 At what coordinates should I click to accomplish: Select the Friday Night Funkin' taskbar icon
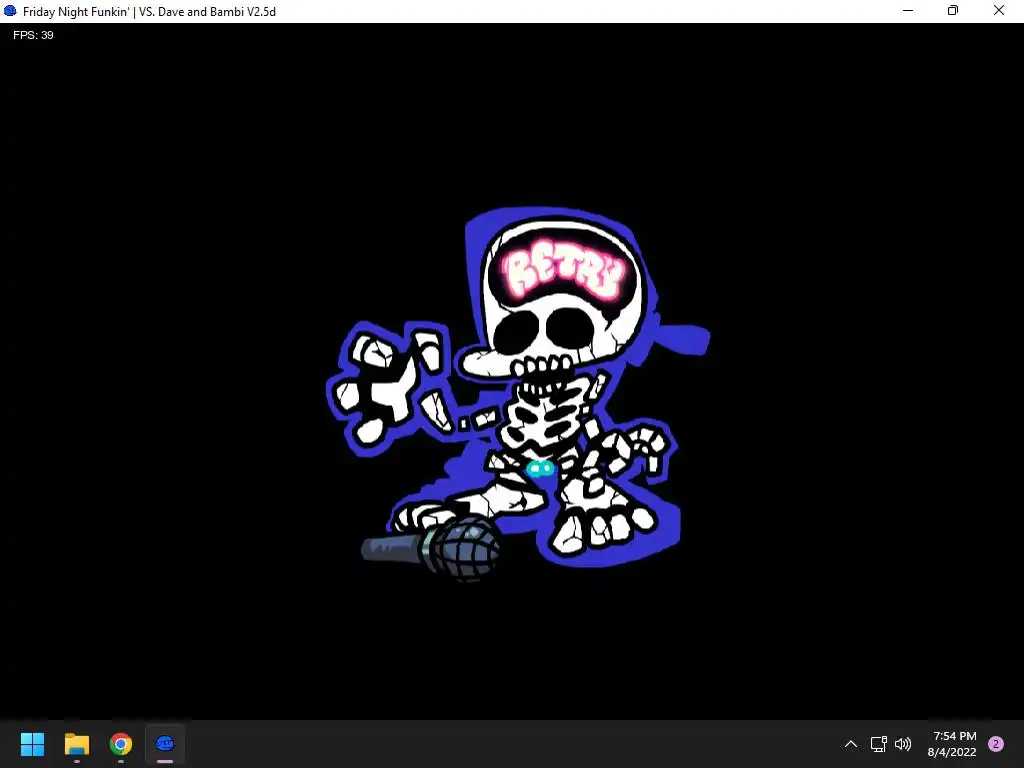[x=165, y=744]
